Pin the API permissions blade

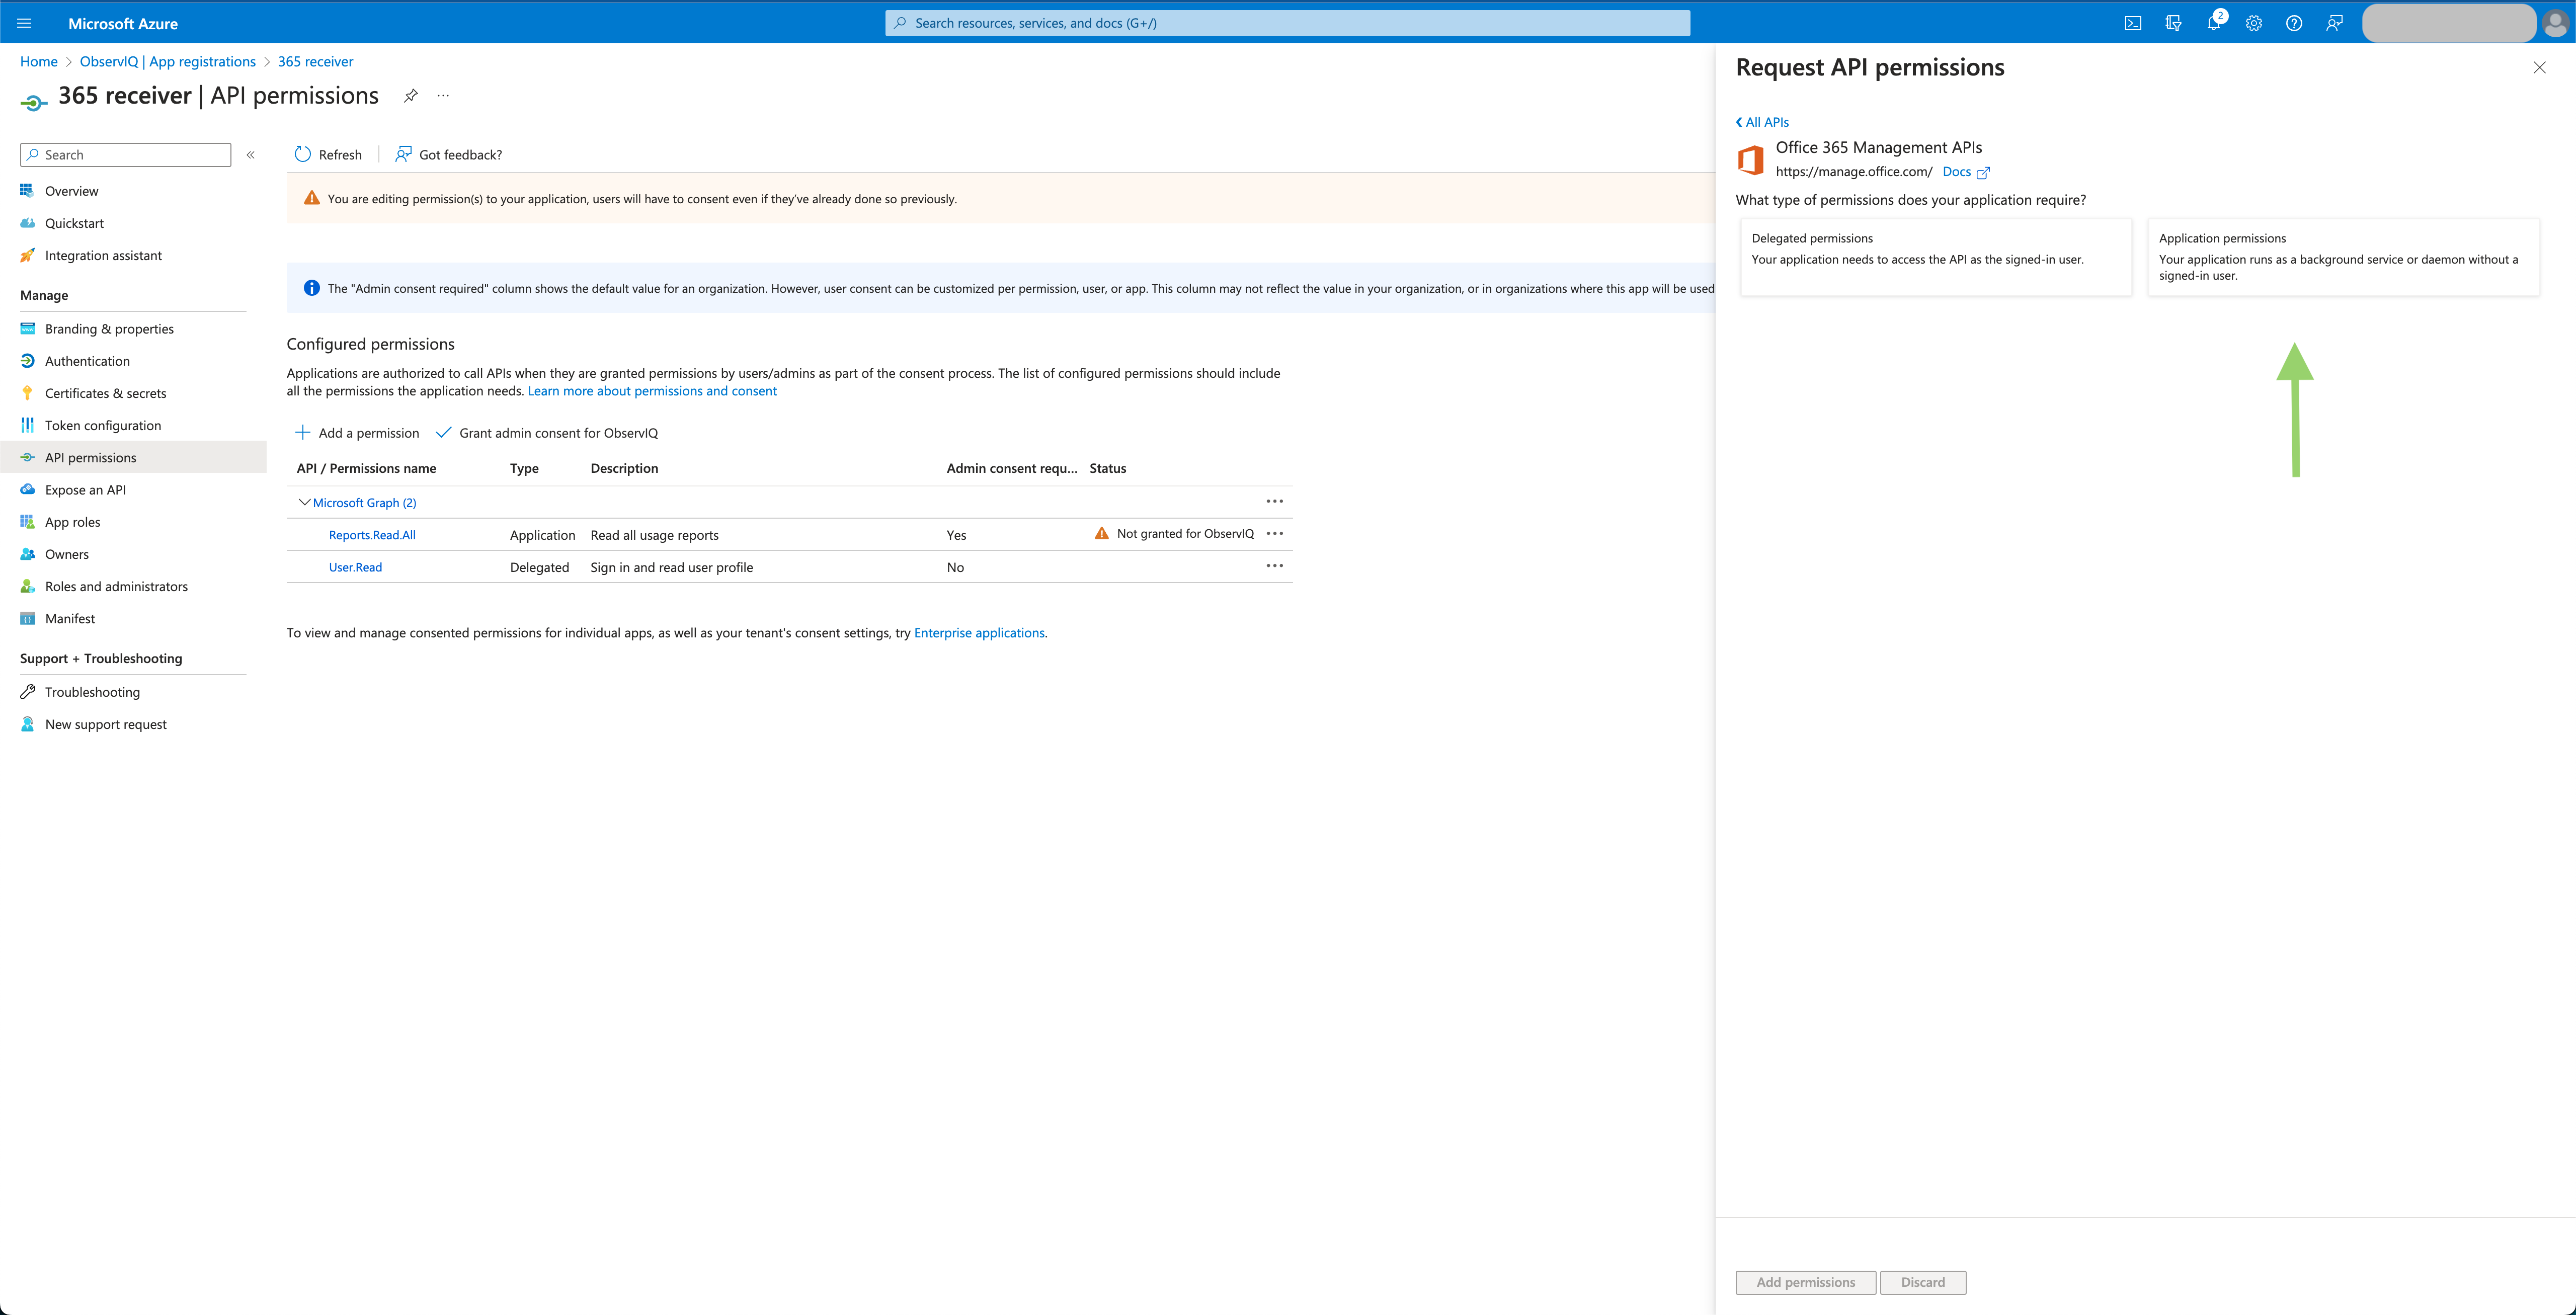point(410,96)
